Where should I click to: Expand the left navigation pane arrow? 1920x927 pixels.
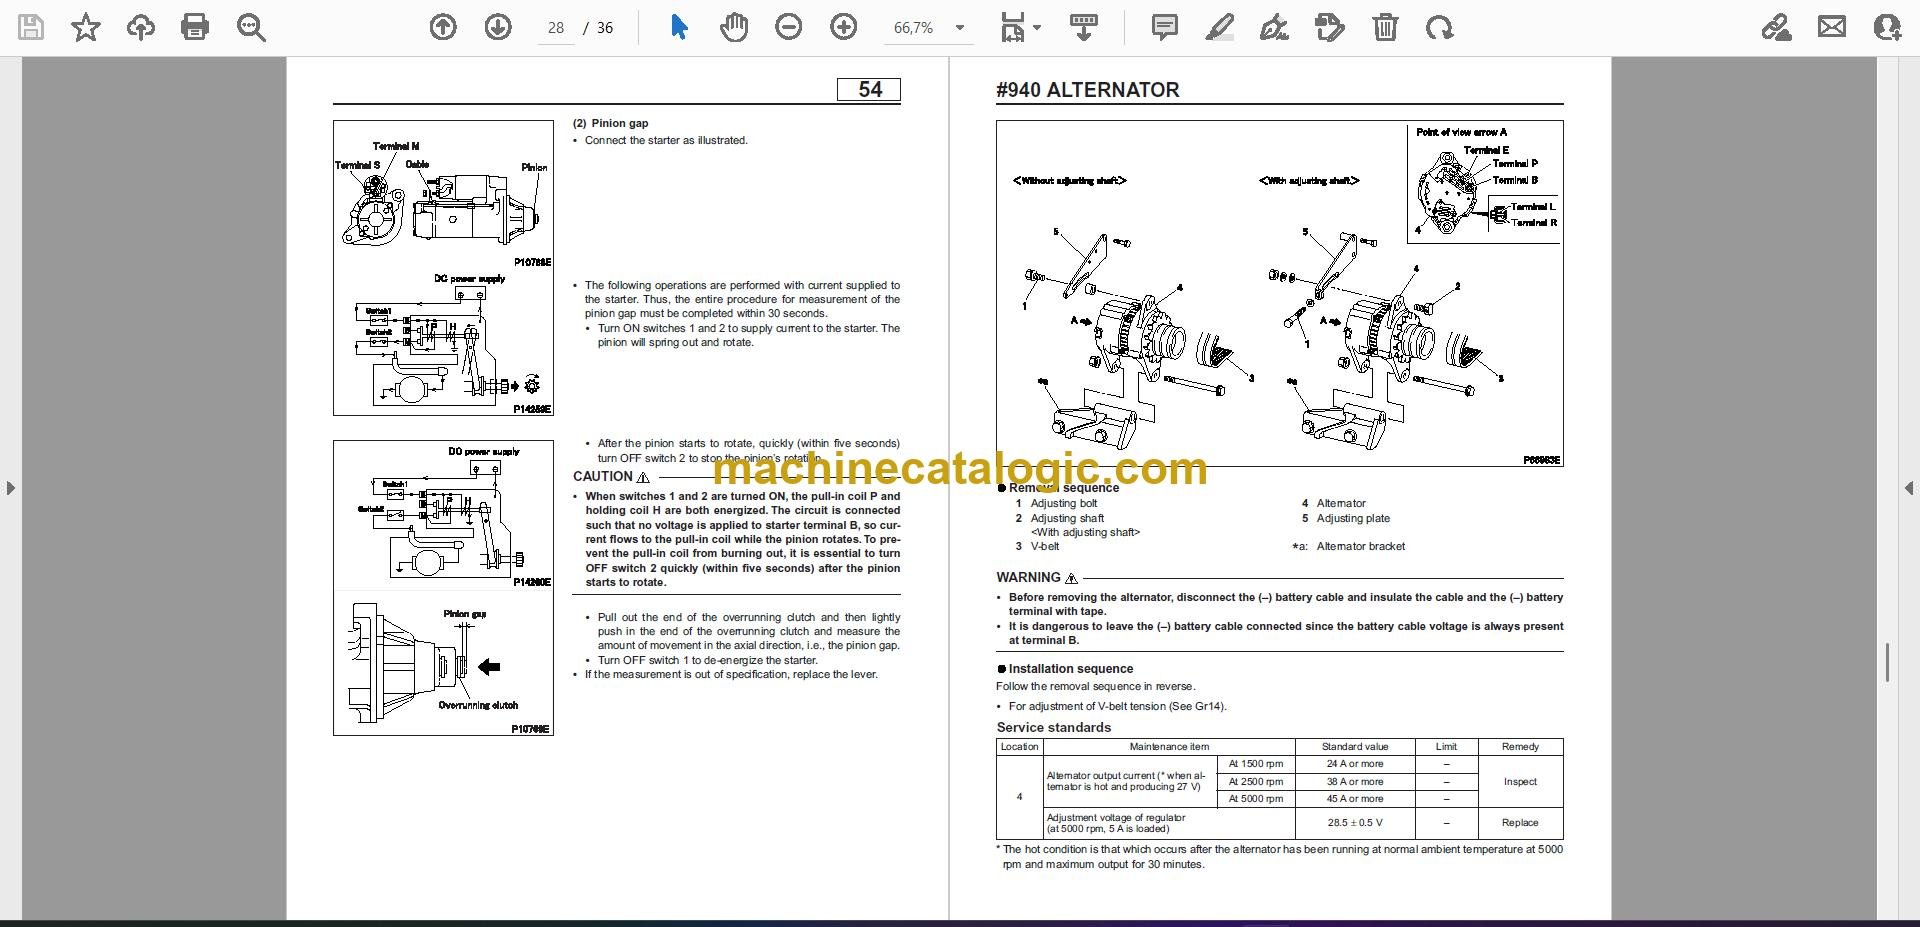(10, 488)
